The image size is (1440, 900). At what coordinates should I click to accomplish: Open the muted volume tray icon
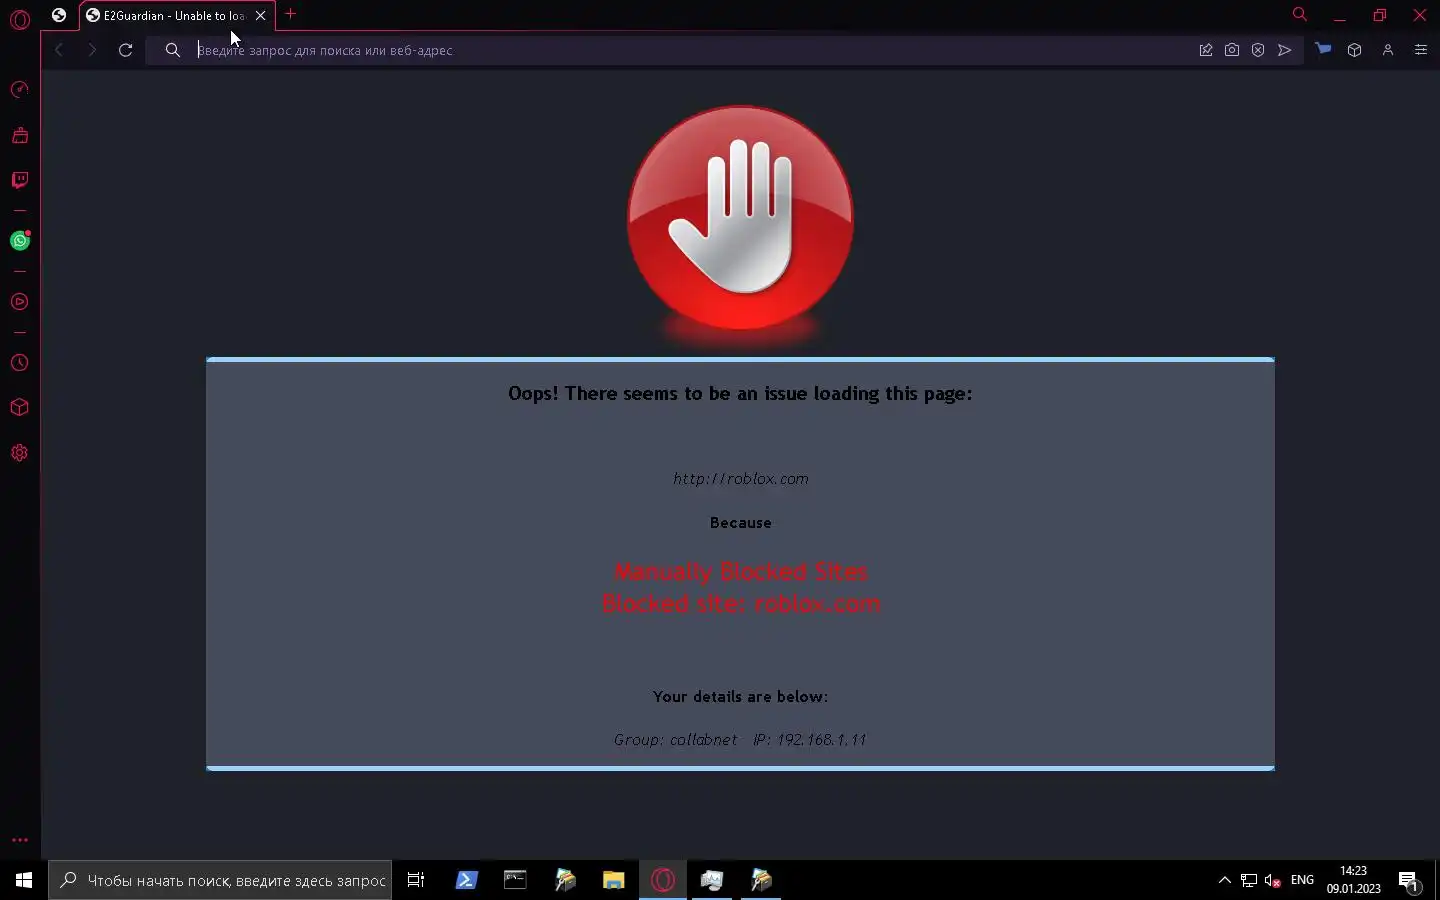[x=1273, y=880]
